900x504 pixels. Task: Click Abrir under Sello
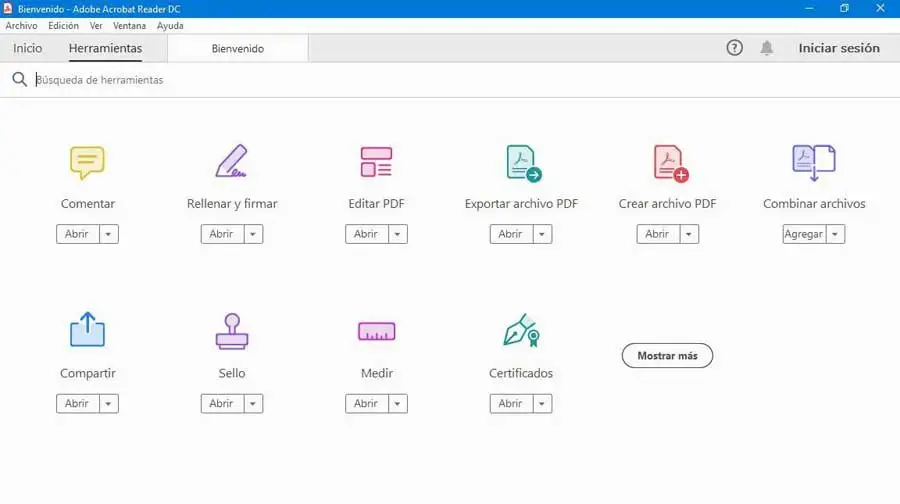click(x=222, y=404)
